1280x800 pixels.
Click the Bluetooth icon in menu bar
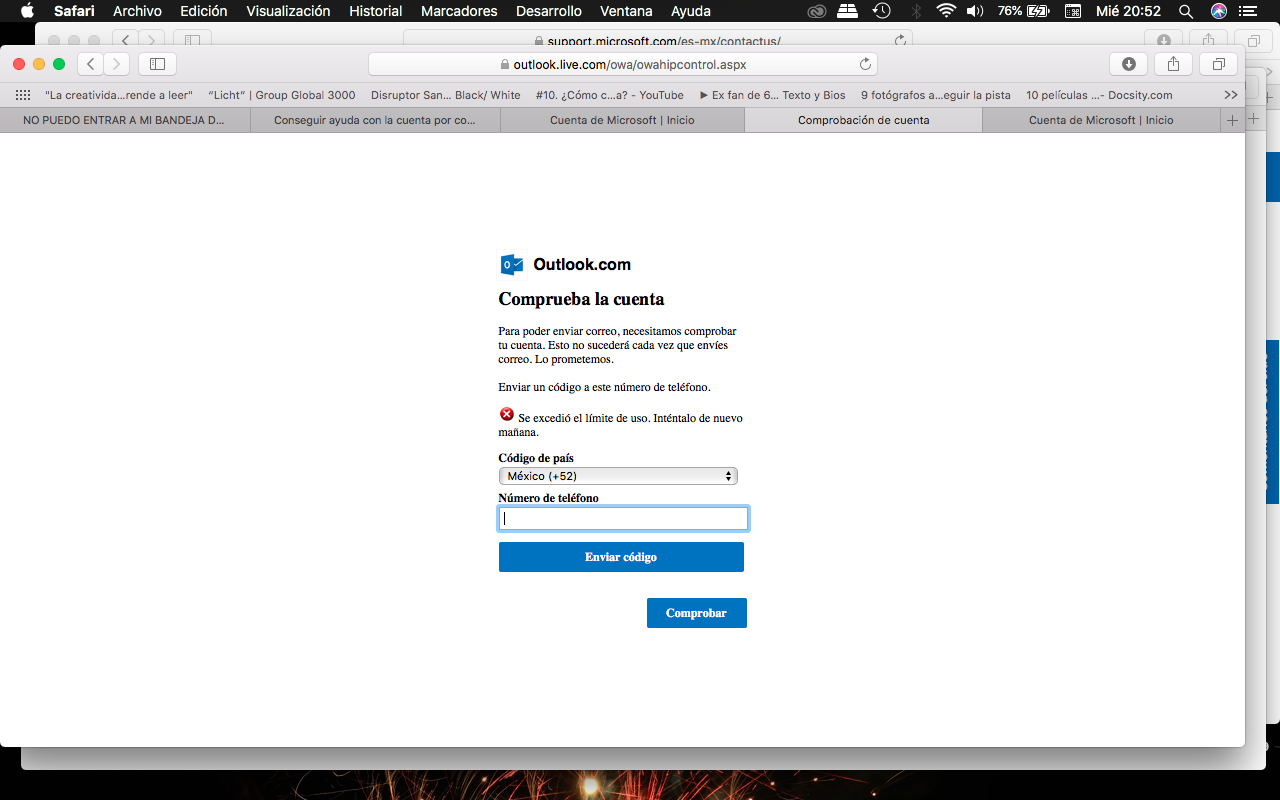(916, 11)
